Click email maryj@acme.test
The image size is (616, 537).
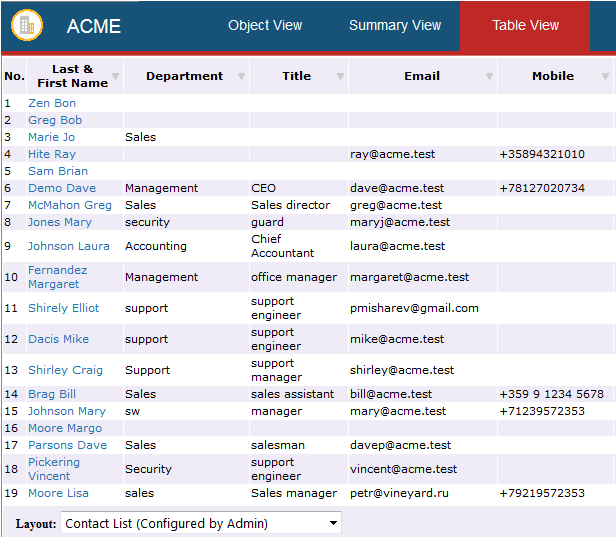[400, 222]
